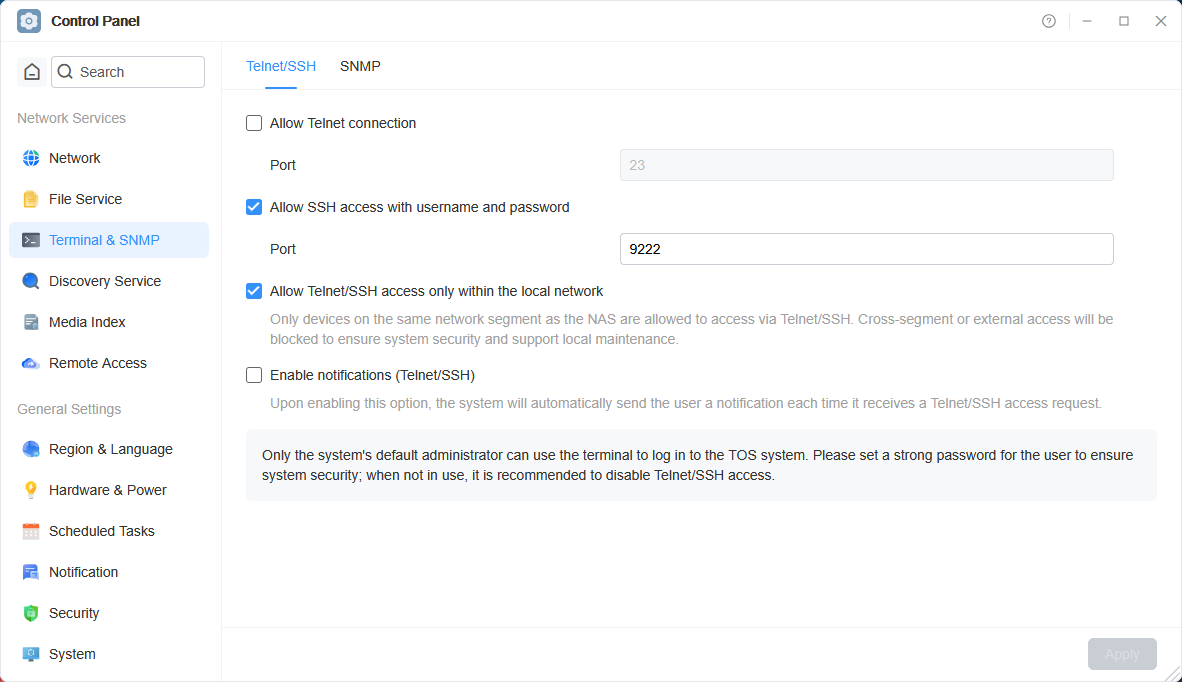Select File Service from the sidebar

pos(87,199)
